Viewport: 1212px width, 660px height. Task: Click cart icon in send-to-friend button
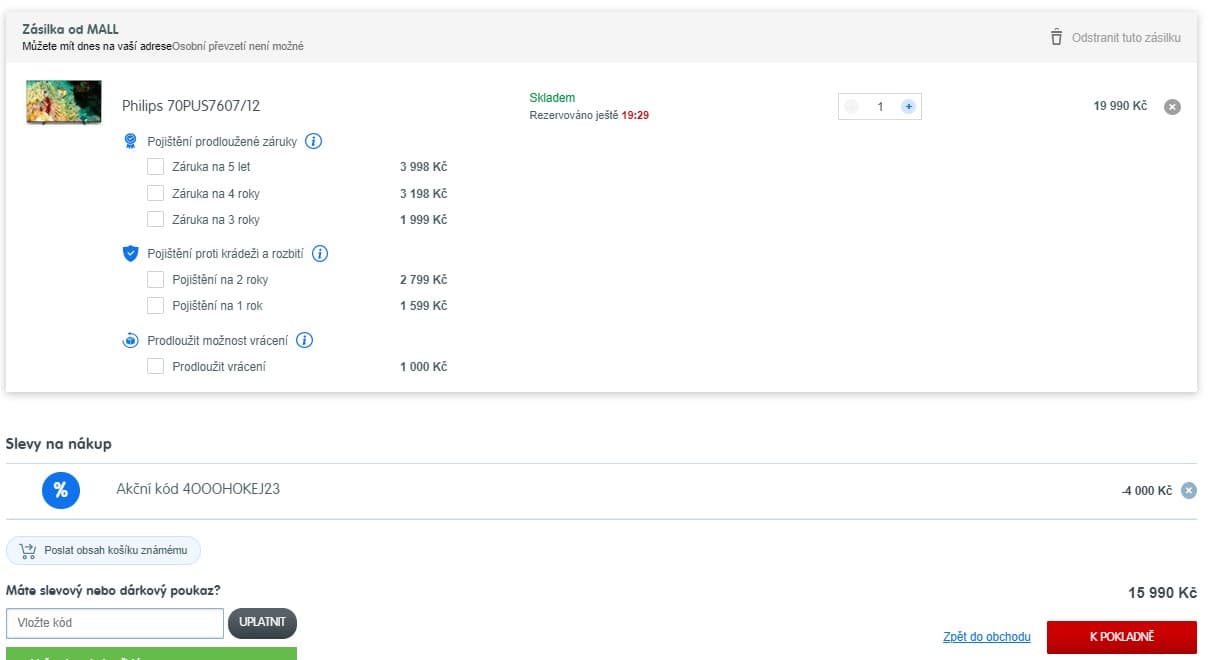point(27,550)
